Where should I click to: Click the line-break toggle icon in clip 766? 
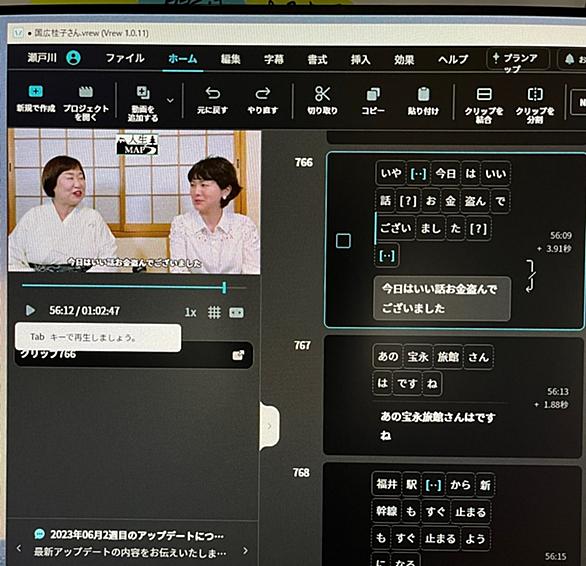click(531, 276)
